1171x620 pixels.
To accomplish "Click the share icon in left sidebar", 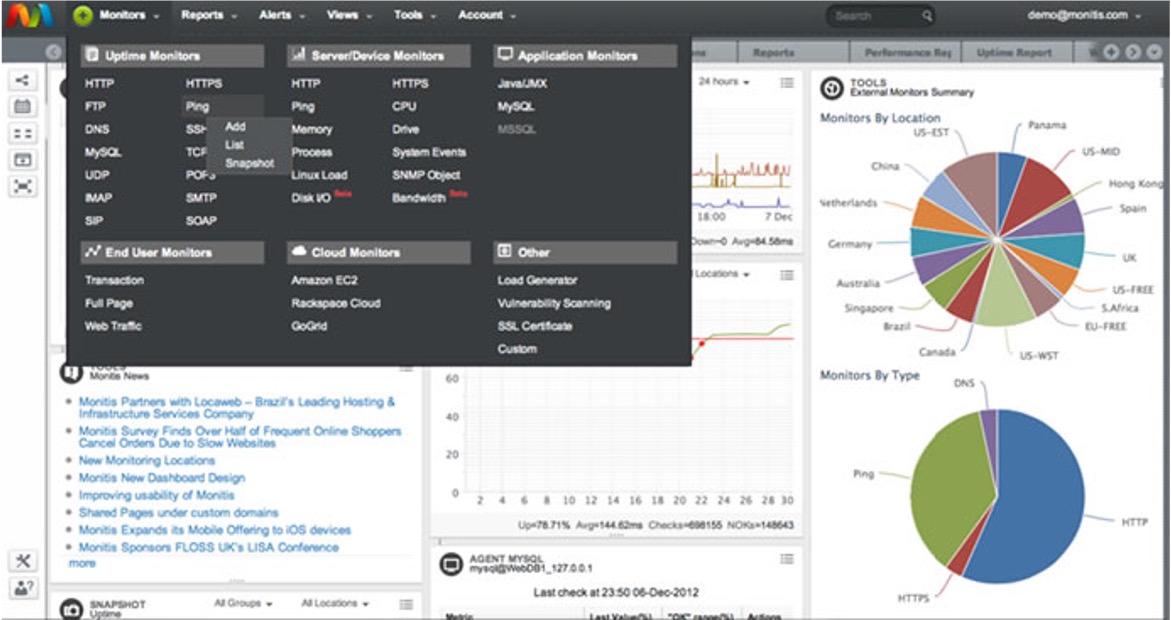I will pos(22,82).
